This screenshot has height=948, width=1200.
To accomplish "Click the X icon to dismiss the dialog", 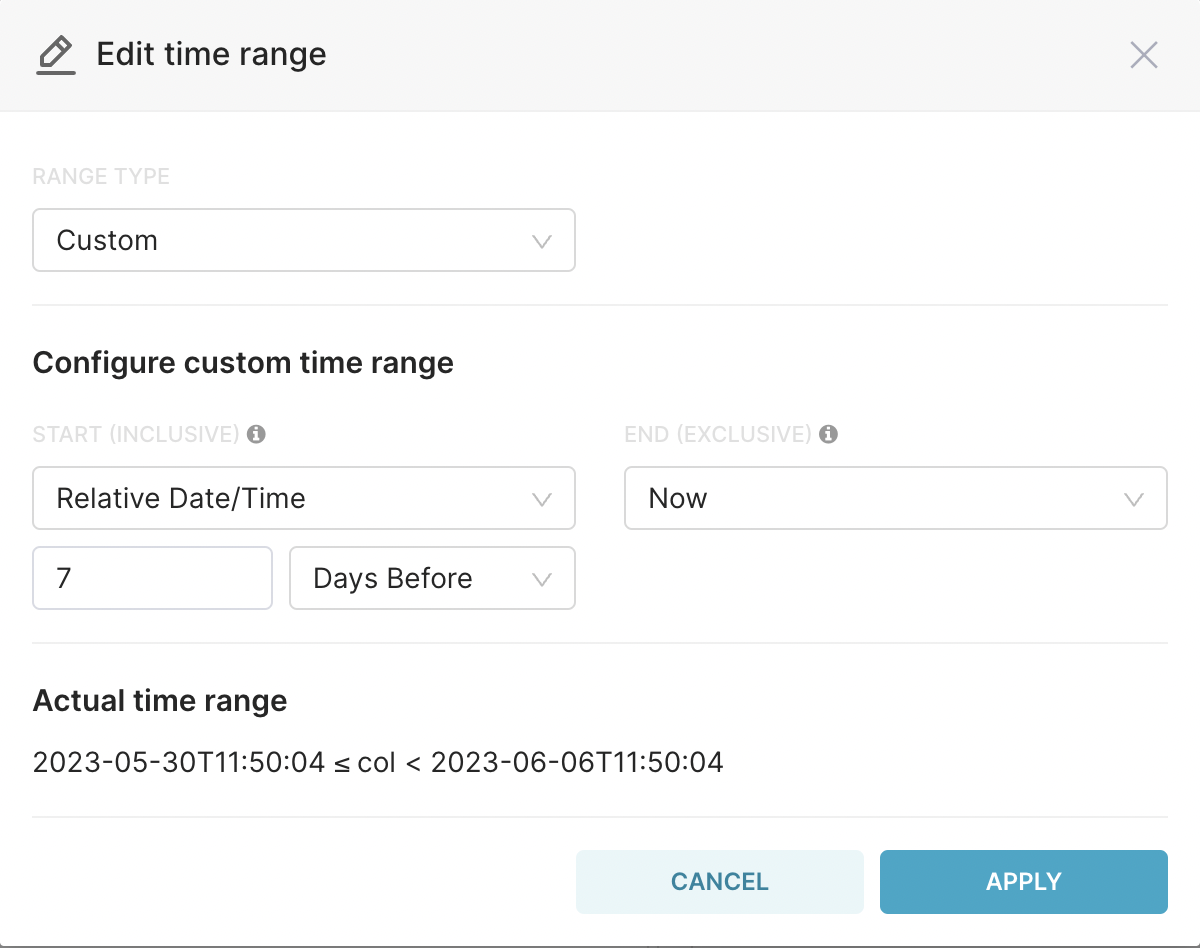I will [1143, 55].
